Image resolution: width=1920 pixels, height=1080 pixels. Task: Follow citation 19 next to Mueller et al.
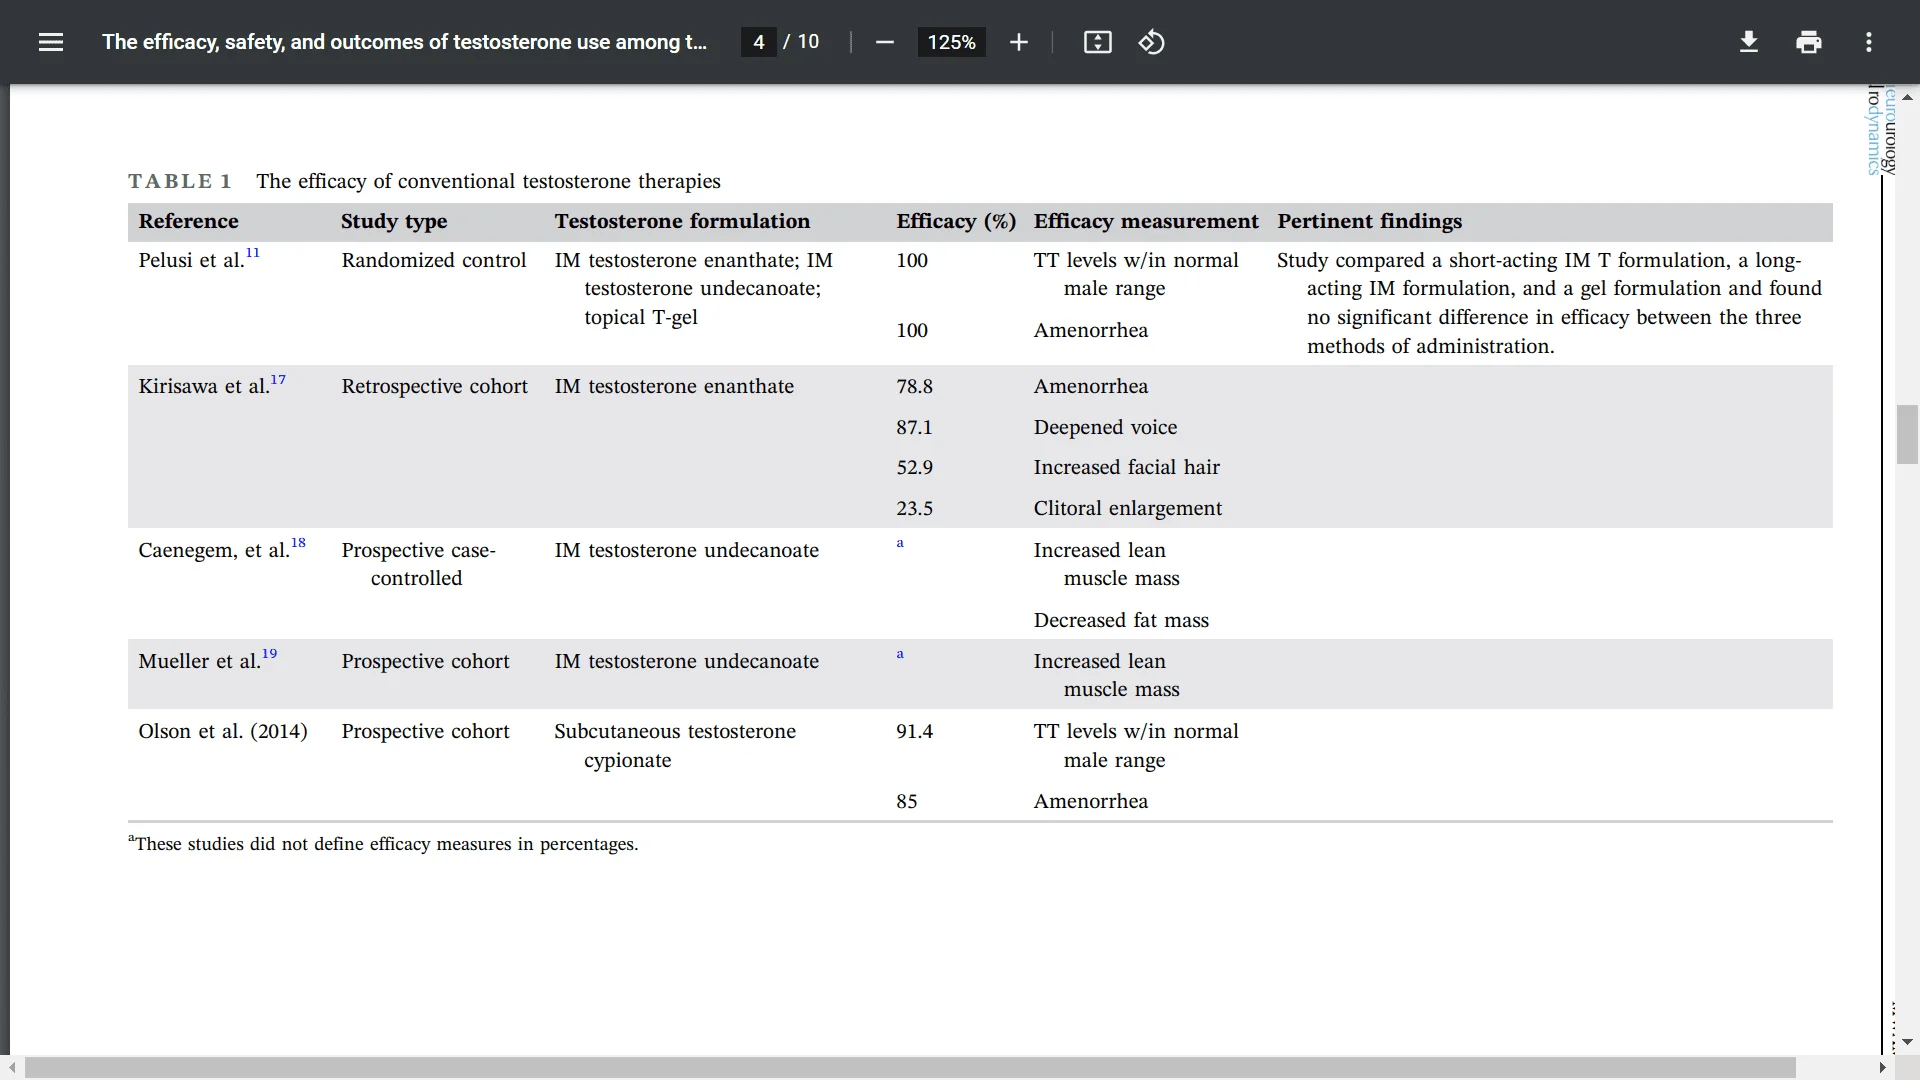[269, 654]
